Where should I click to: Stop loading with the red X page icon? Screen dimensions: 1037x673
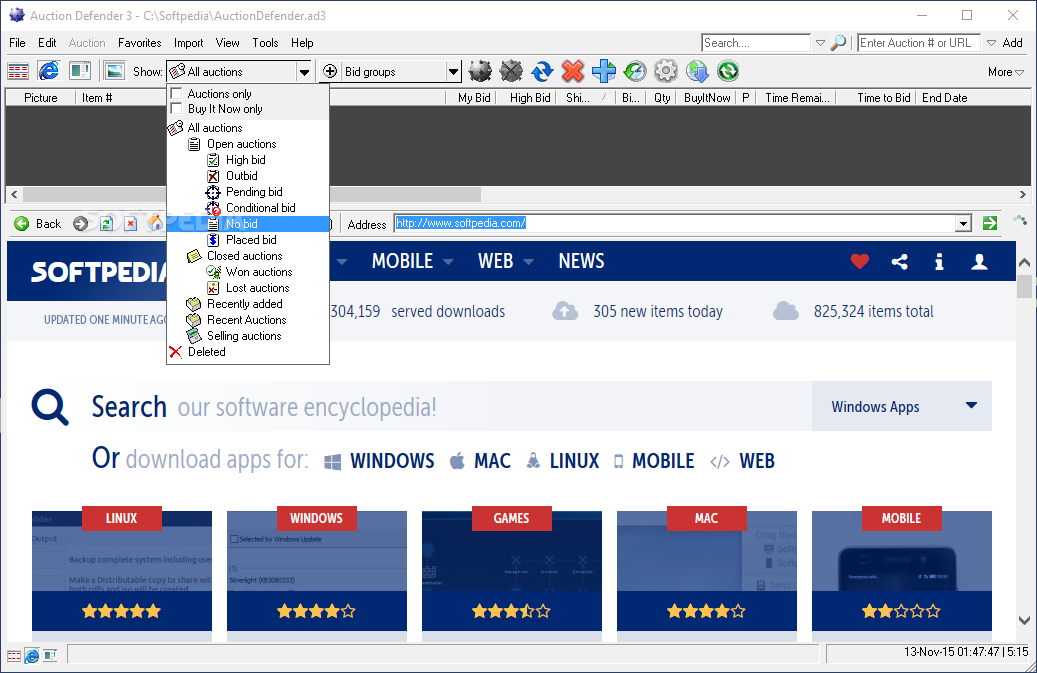[x=131, y=223]
